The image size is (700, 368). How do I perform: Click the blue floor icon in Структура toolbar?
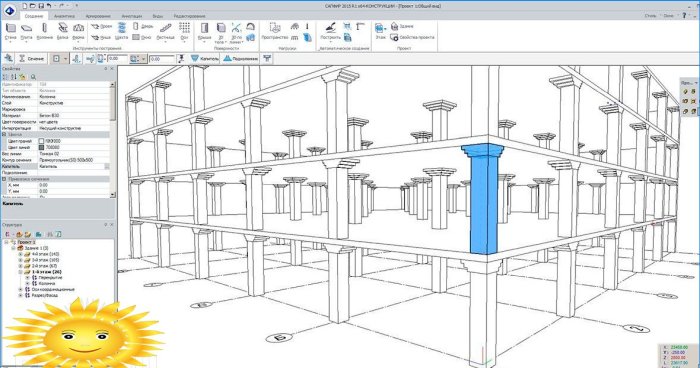39,234
